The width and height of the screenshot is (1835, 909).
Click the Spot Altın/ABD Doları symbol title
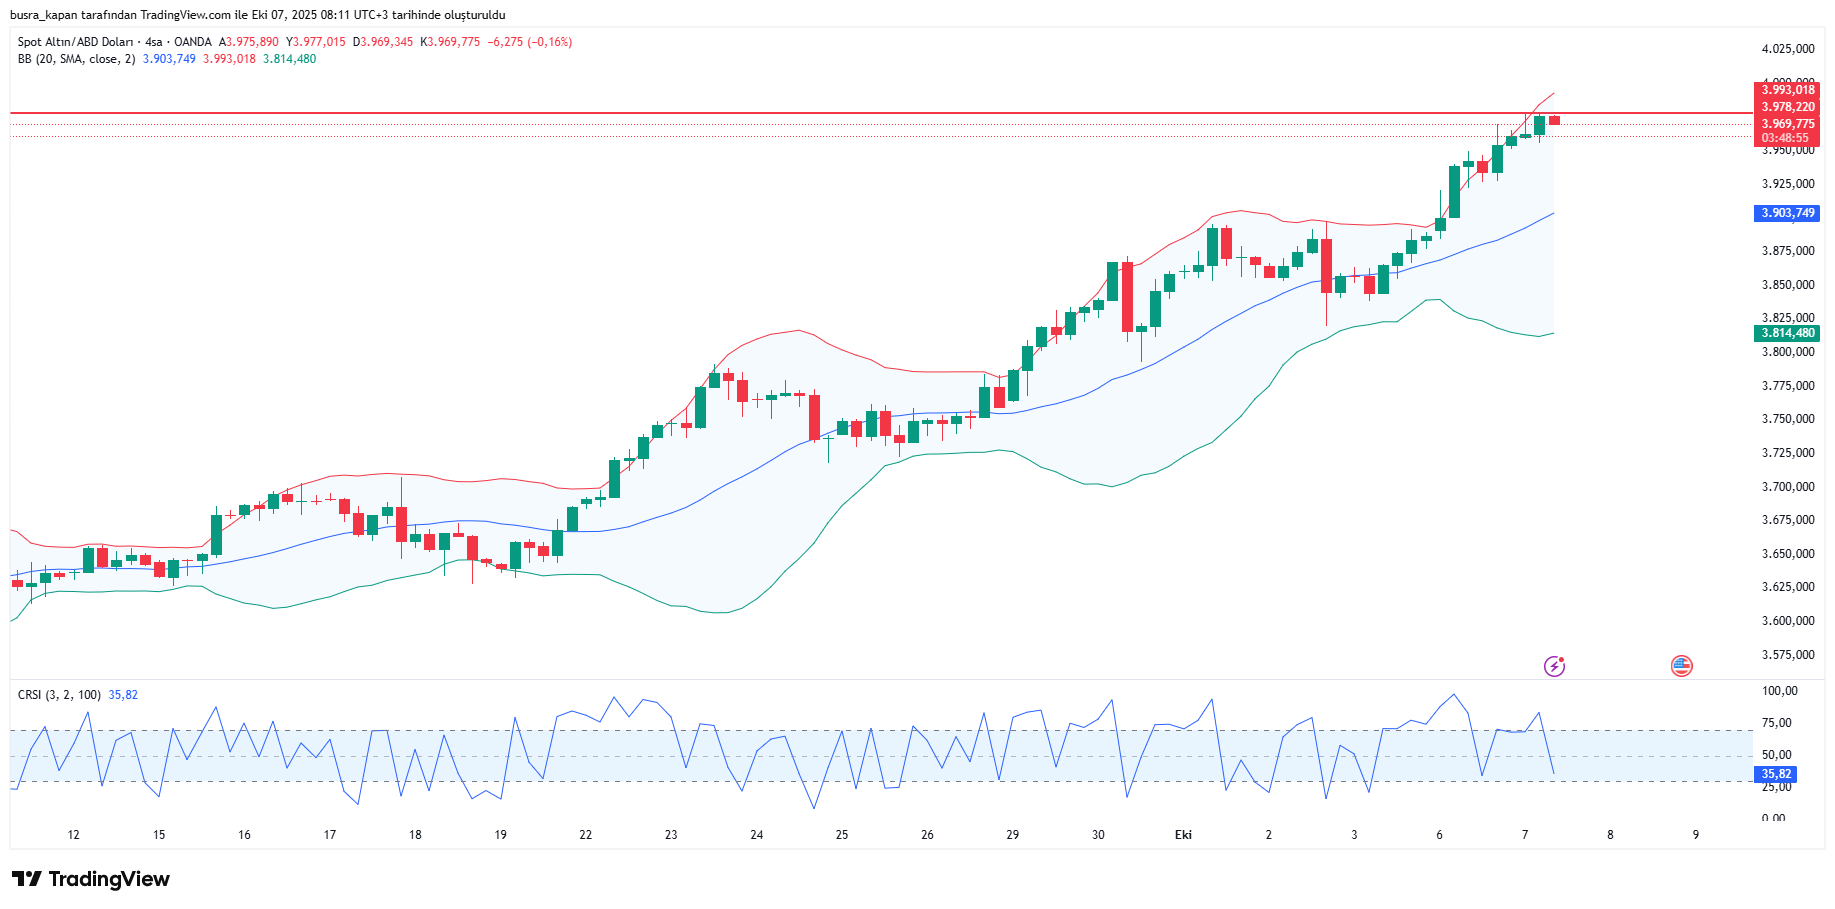pos(75,42)
